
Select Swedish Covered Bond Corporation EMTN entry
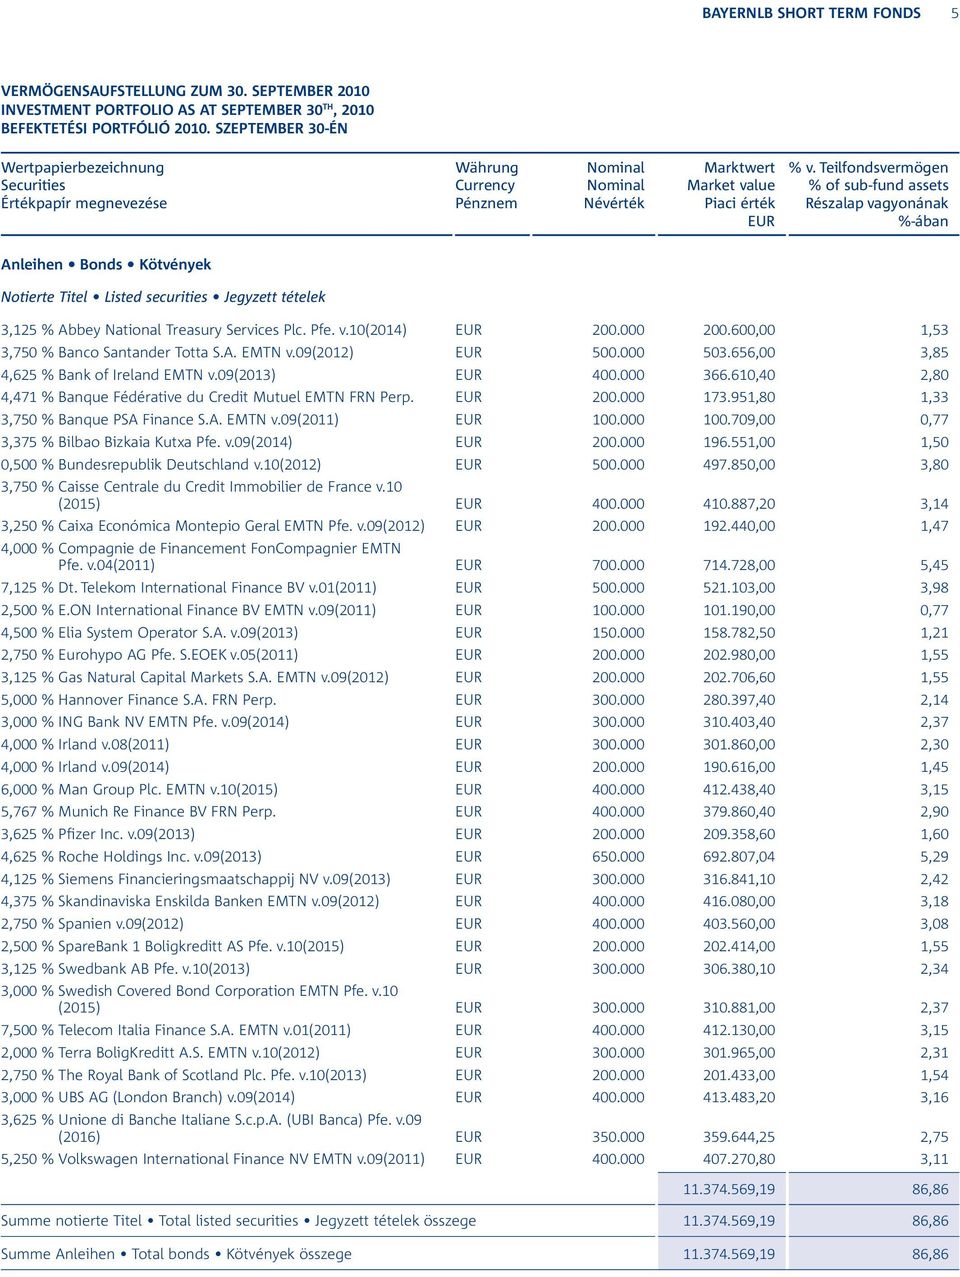pyautogui.click(x=199, y=999)
